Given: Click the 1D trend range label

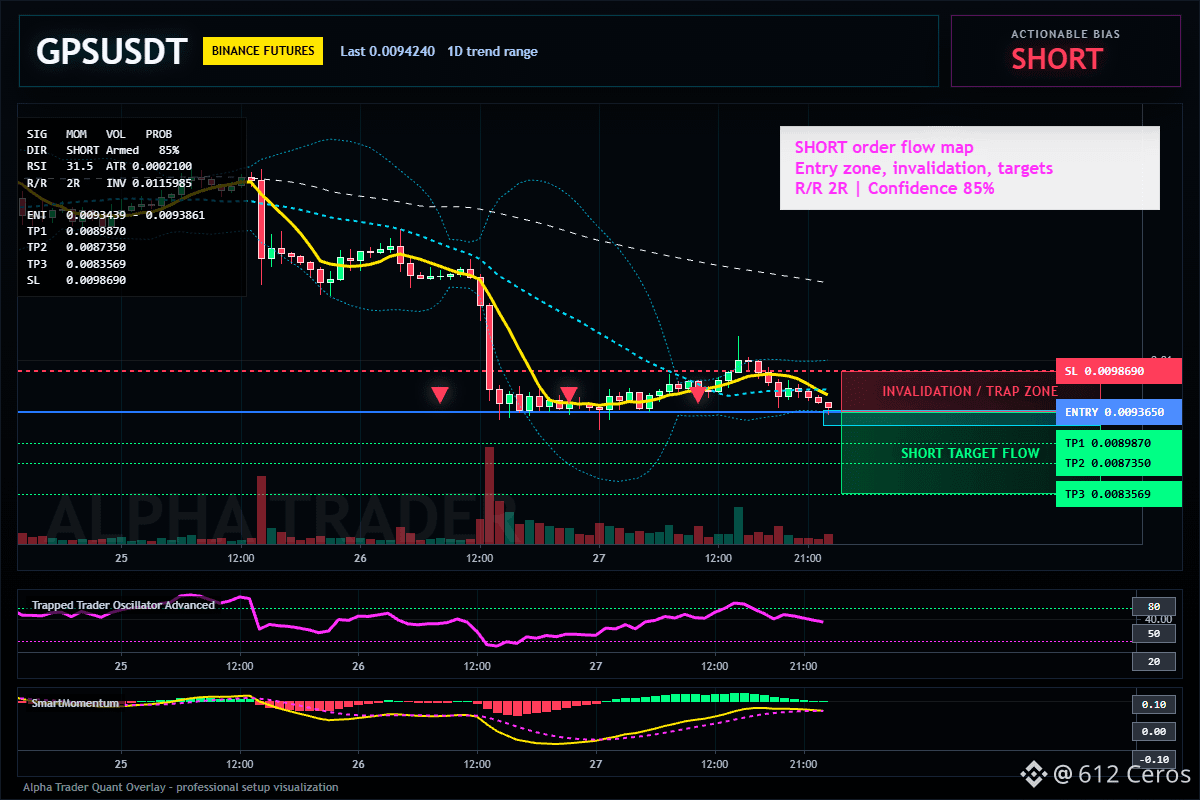Looking at the screenshot, I should [492, 51].
